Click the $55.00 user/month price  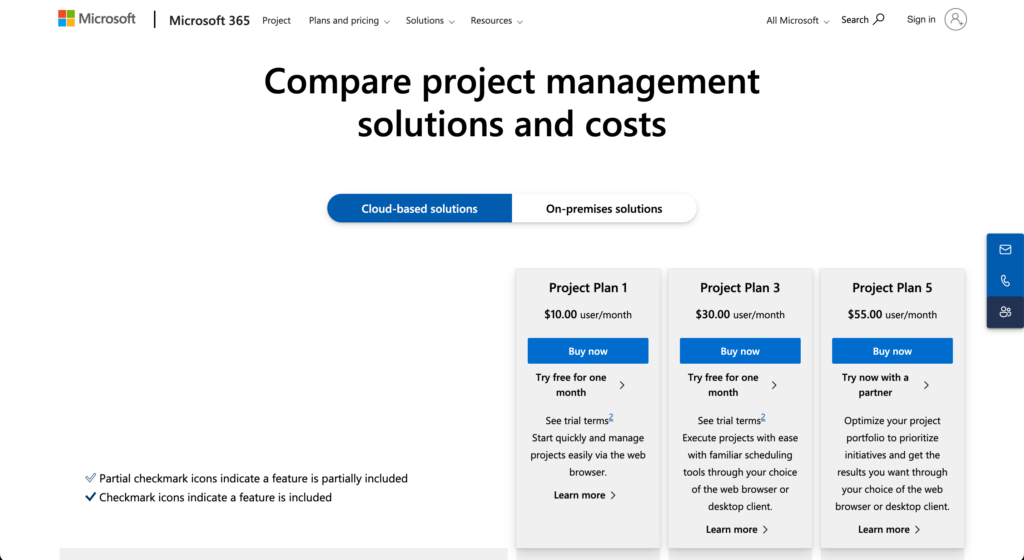pyautogui.click(x=892, y=314)
